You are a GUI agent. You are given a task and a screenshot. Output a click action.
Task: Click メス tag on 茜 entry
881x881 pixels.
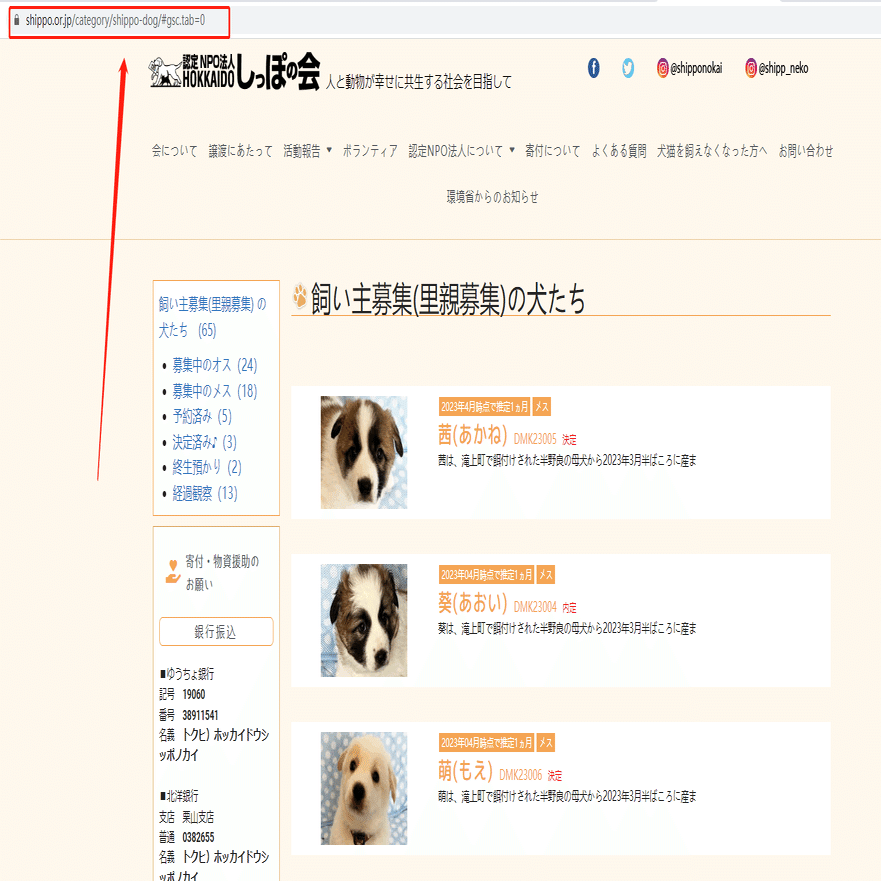coord(542,407)
